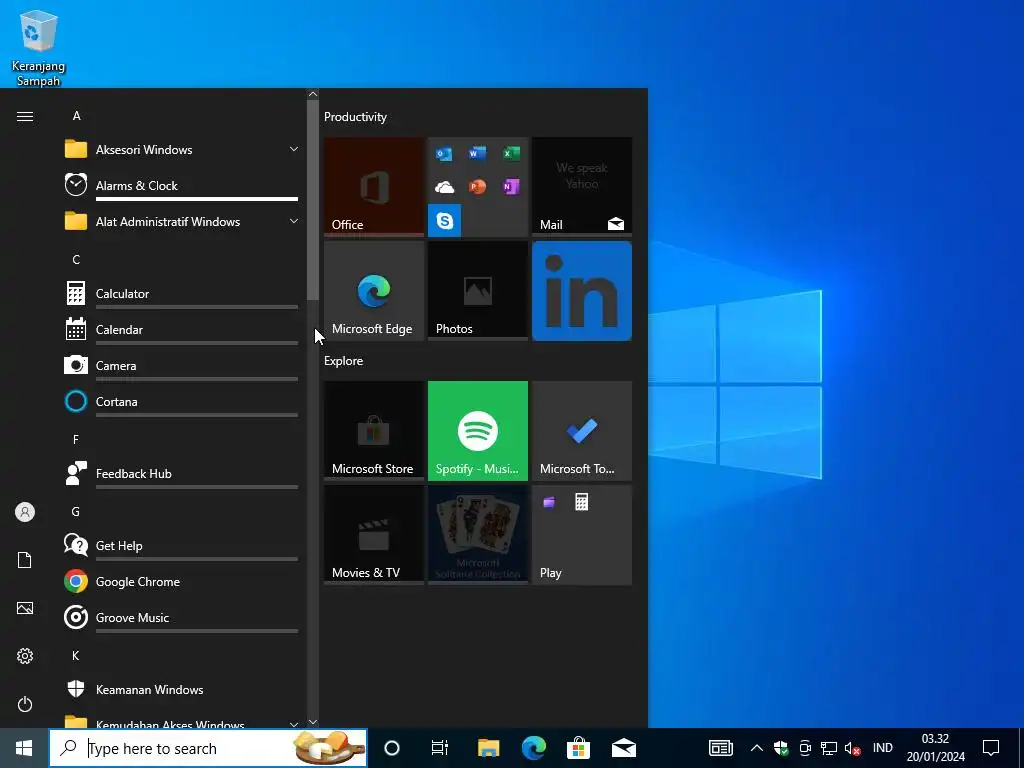1024x768 pixels.
Task: Open Microsoft Edge tile
Action: [x=374, y=291]
